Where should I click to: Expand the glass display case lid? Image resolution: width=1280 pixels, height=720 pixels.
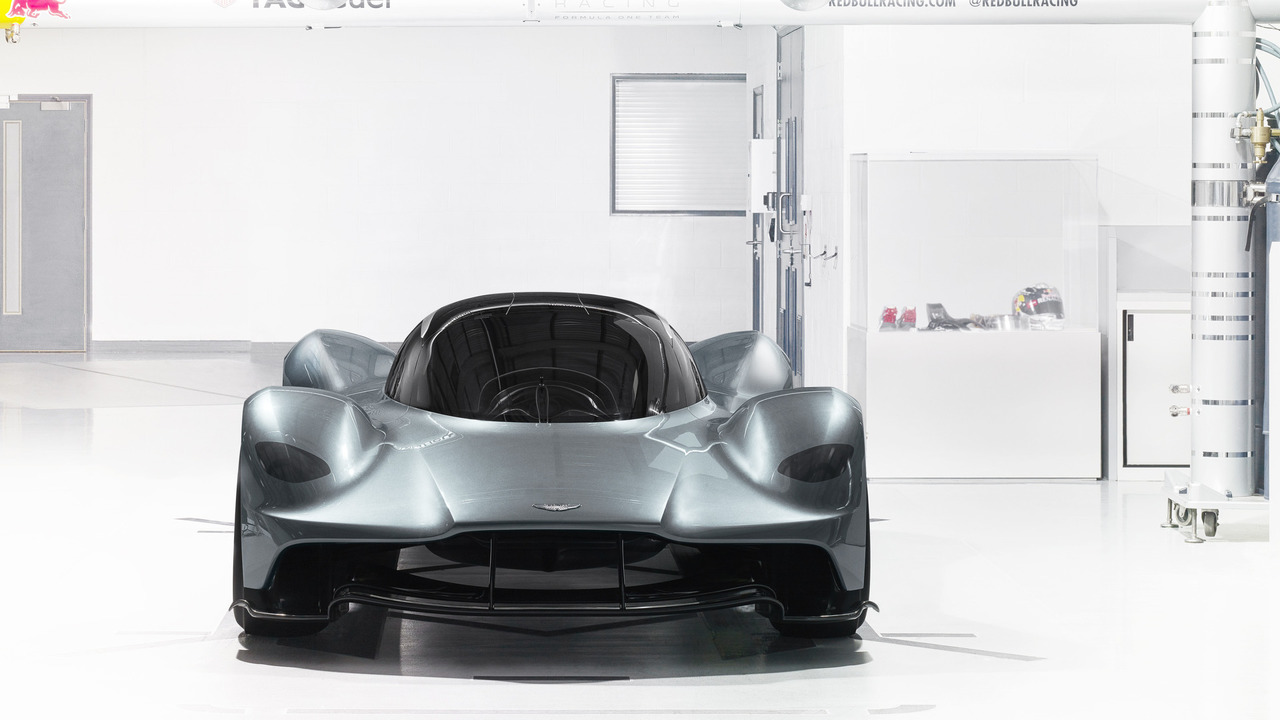tap(975, 160)
